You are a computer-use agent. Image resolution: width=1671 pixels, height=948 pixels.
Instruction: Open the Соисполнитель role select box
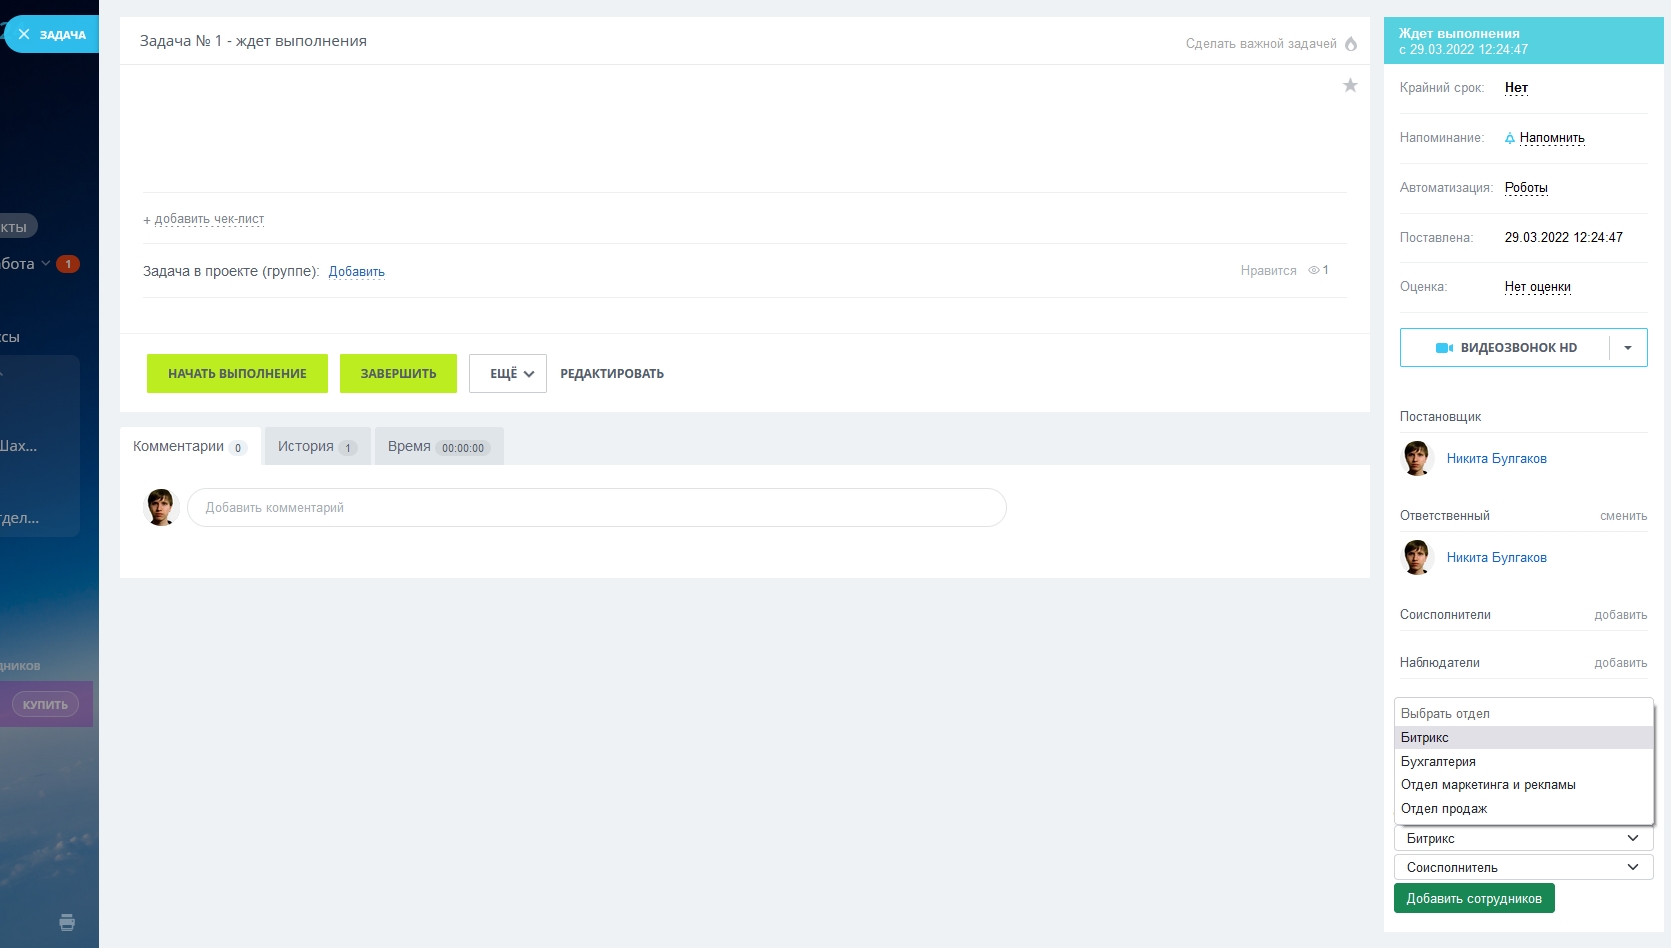pyautogui.click(x=1523, y=868)
